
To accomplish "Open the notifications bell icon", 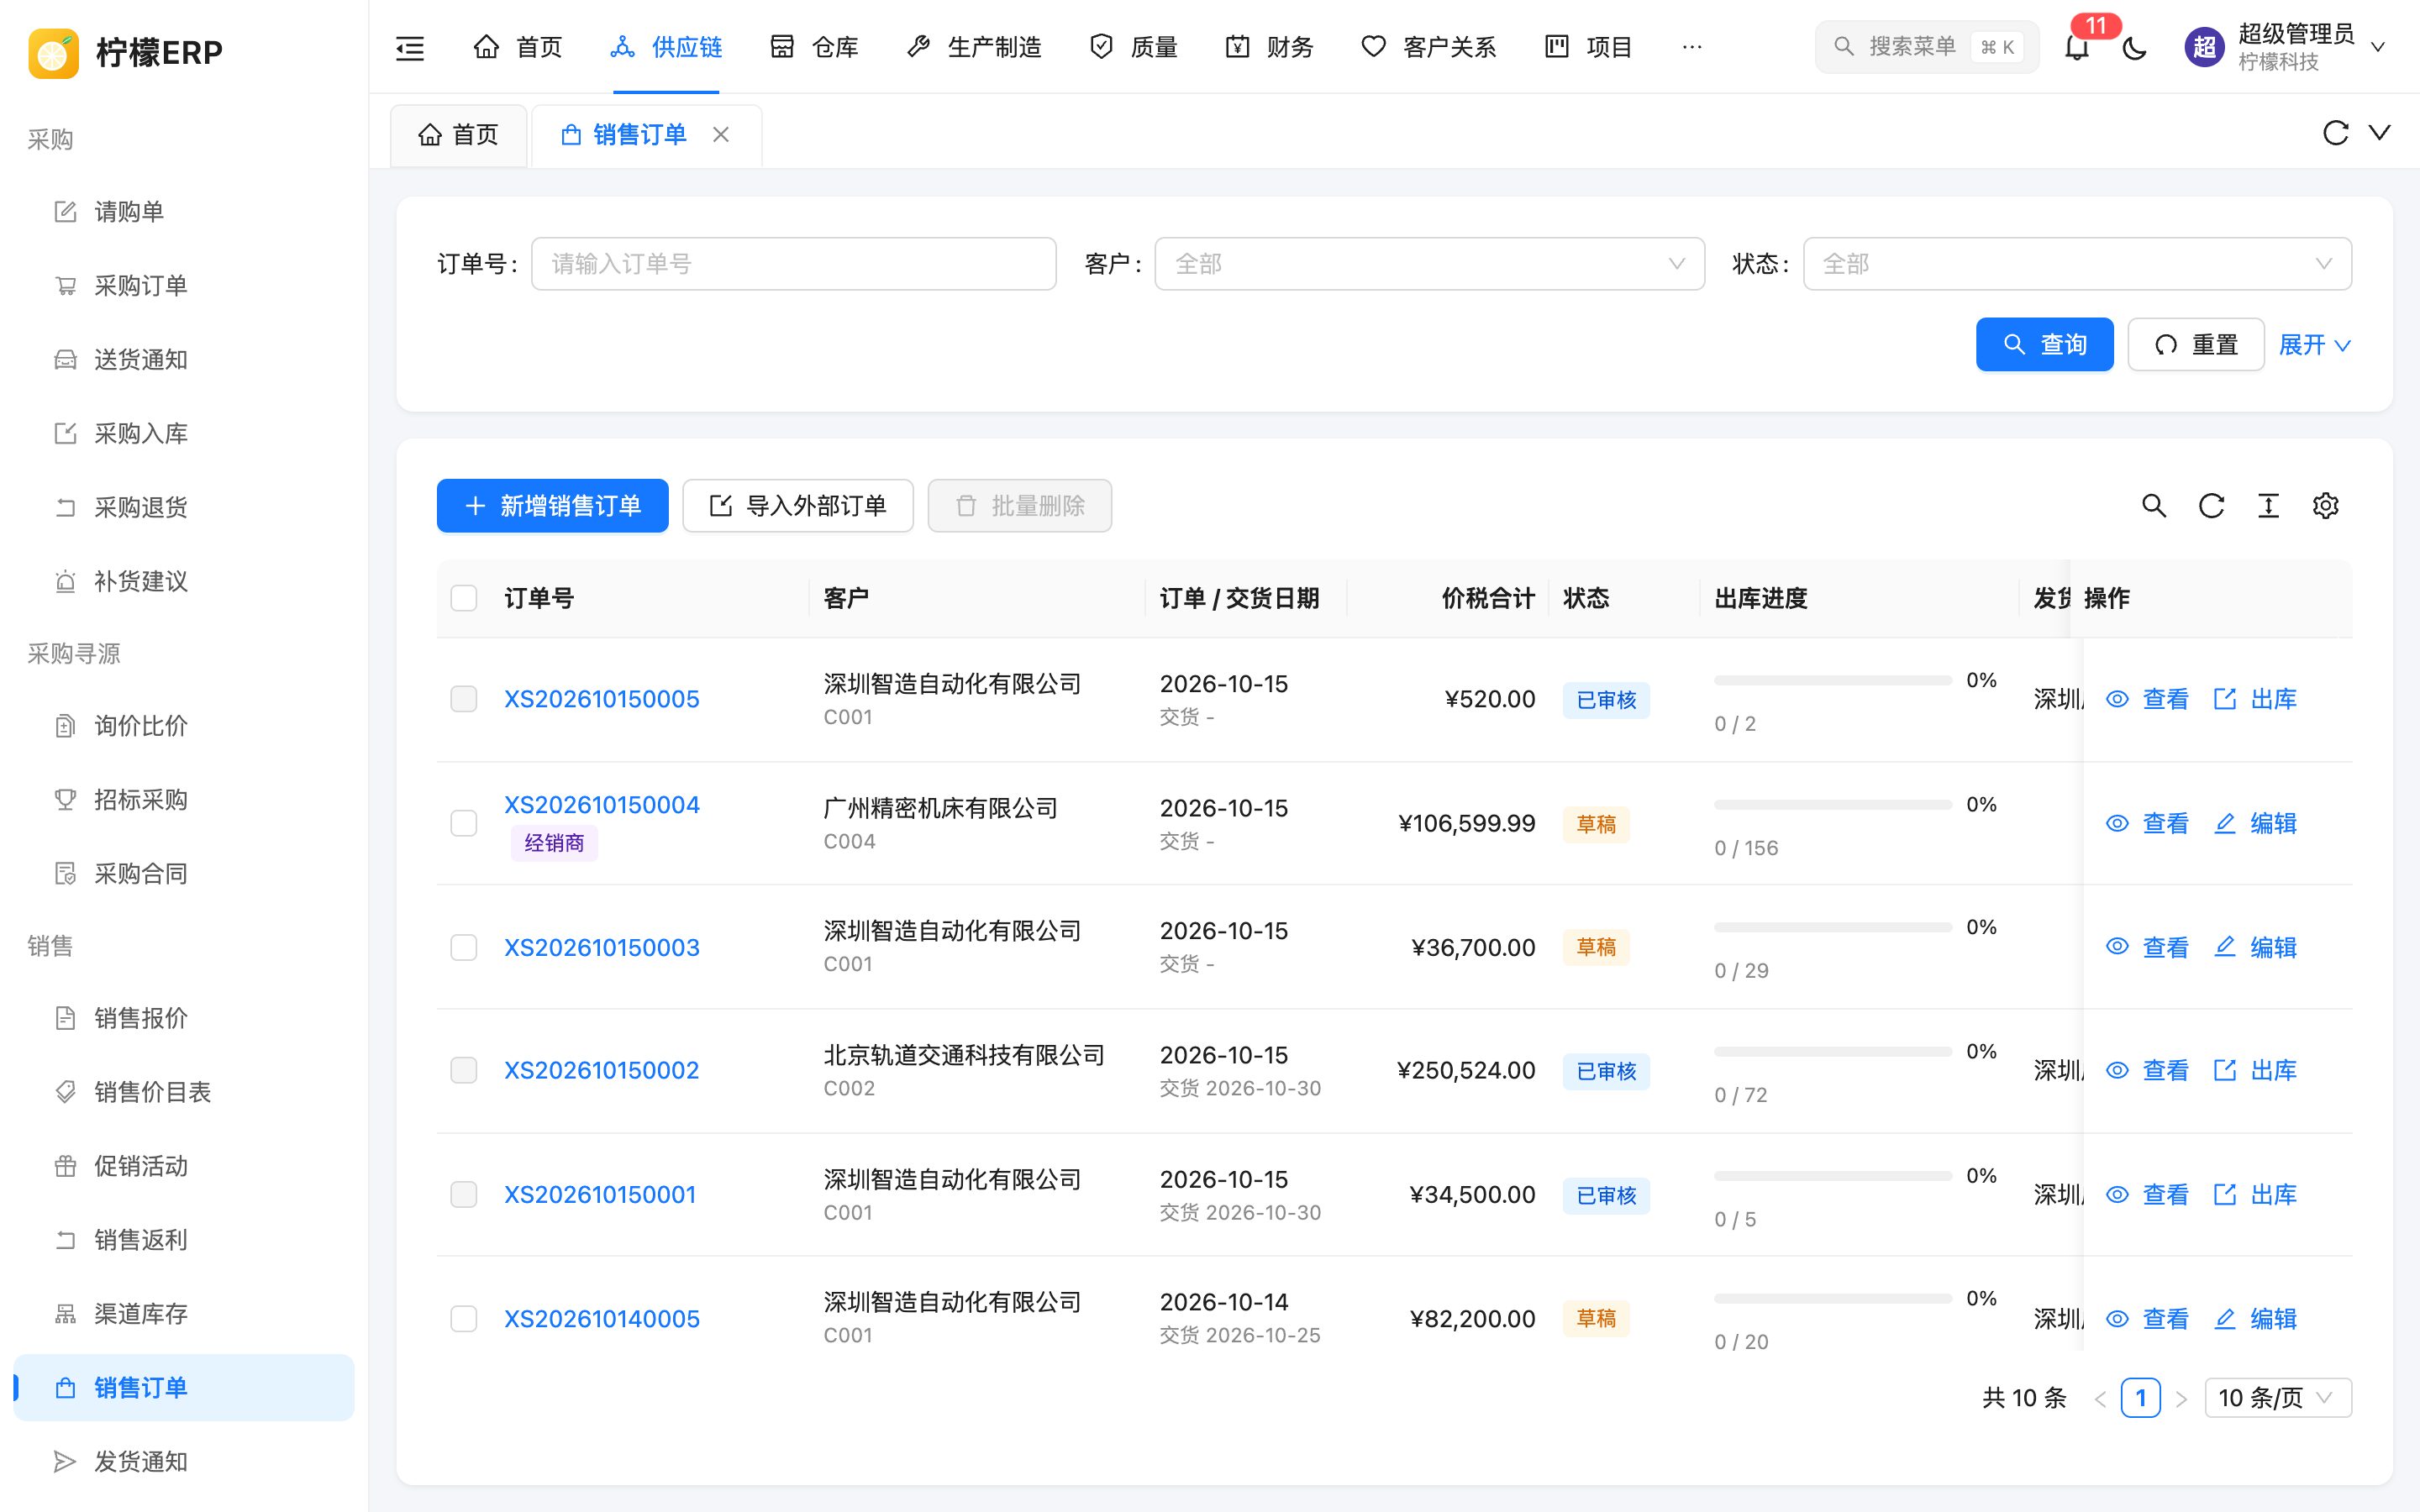I will [x=2077, y=47].
